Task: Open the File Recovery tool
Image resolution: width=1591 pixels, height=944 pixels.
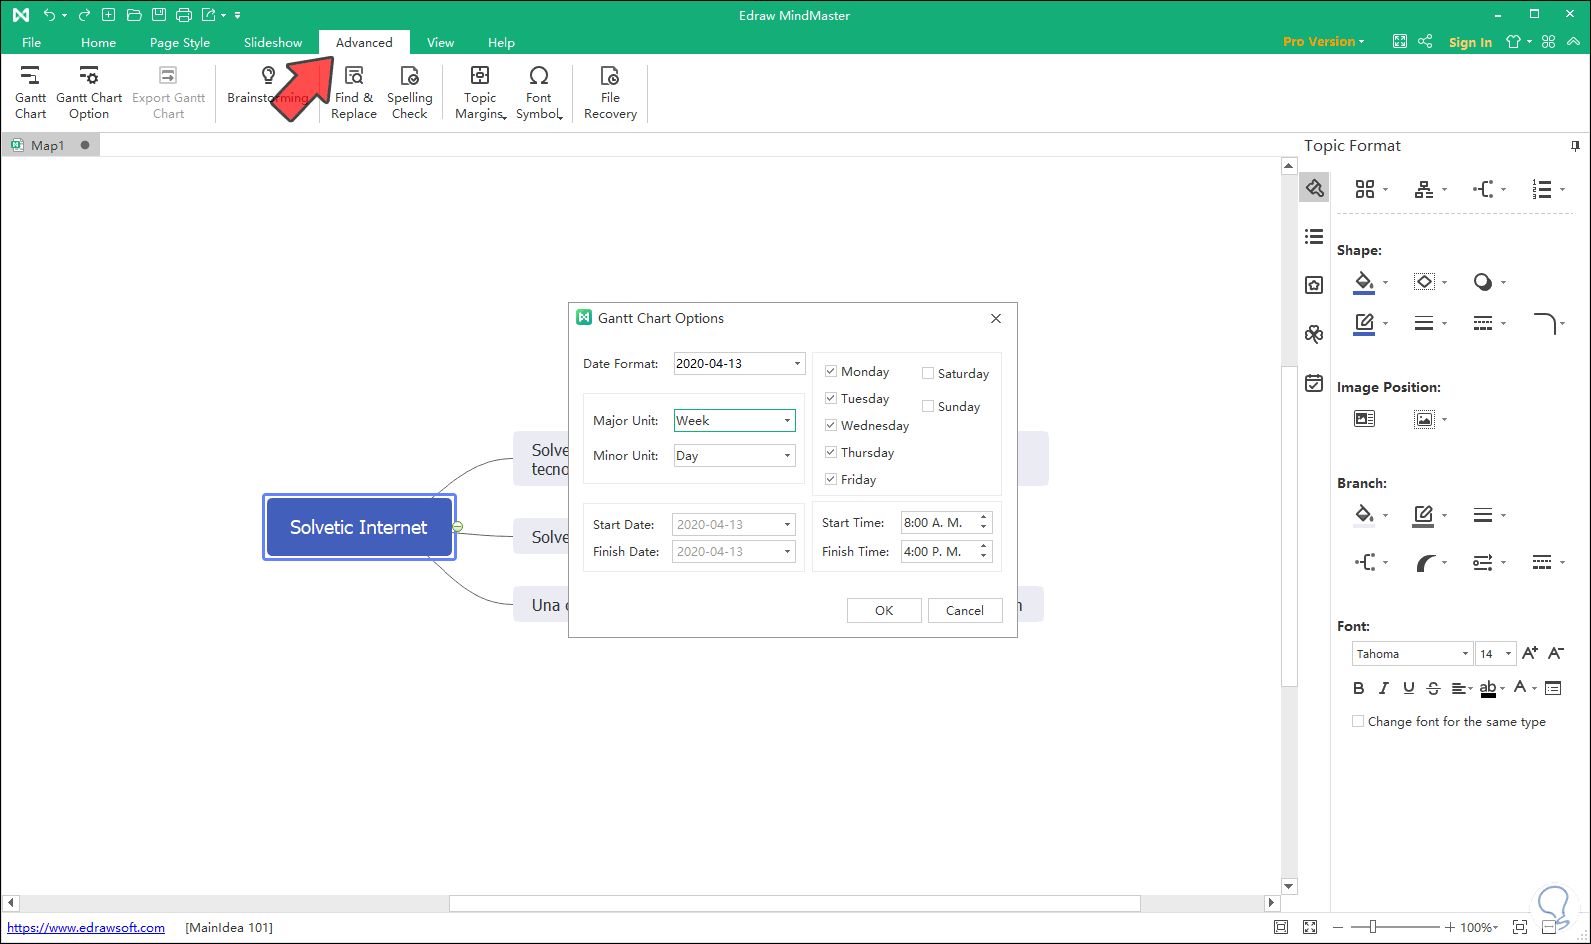Action: pos(610,92)
